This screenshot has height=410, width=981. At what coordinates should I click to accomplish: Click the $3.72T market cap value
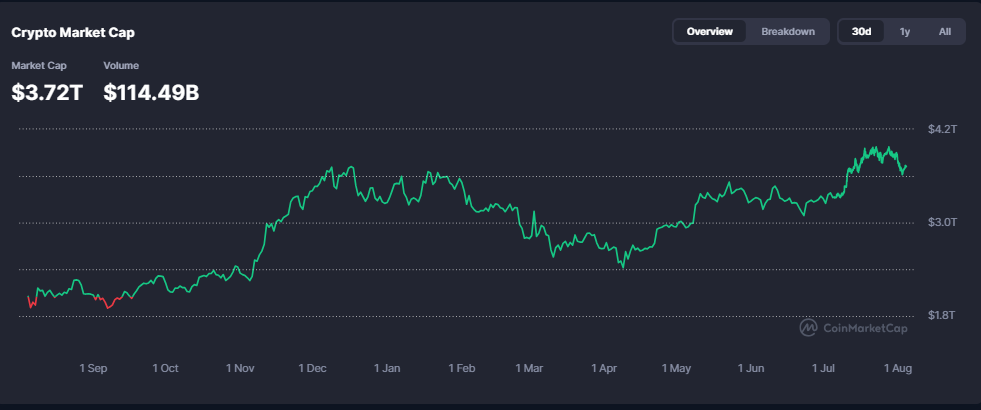47,93
